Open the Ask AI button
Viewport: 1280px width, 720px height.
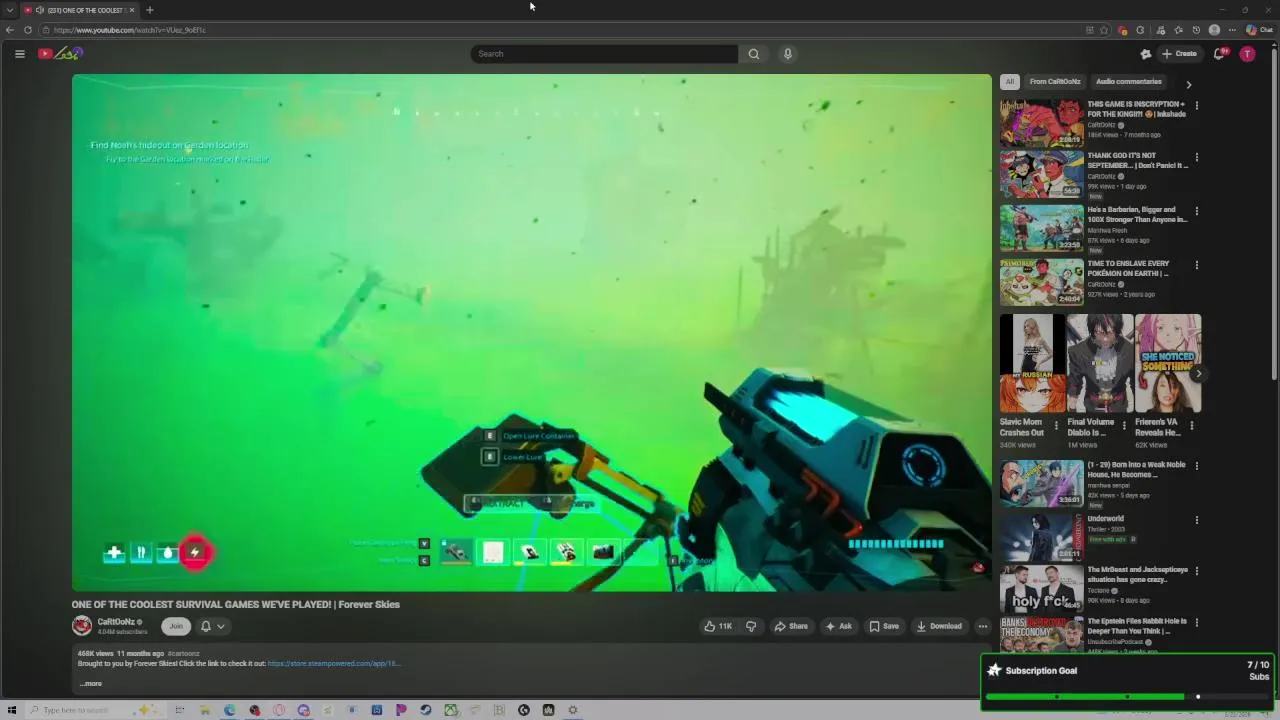pyautogui.click(x=838, y=626)
